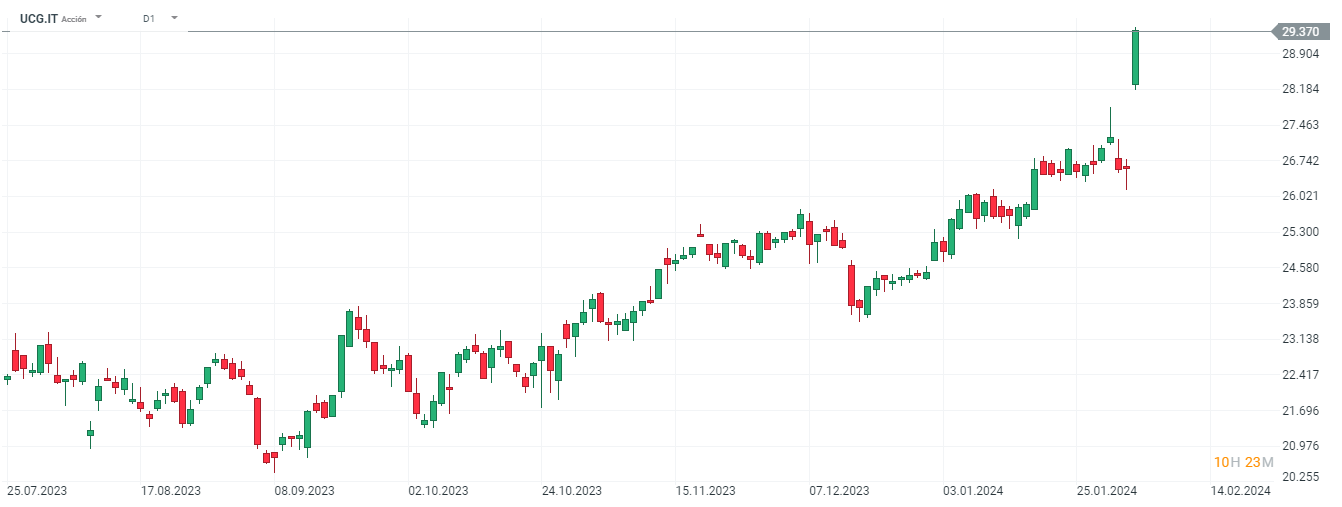Click the 28.904 price level on axis
The height and width of the screenshot is (507, 1342).
(1301, 54)
